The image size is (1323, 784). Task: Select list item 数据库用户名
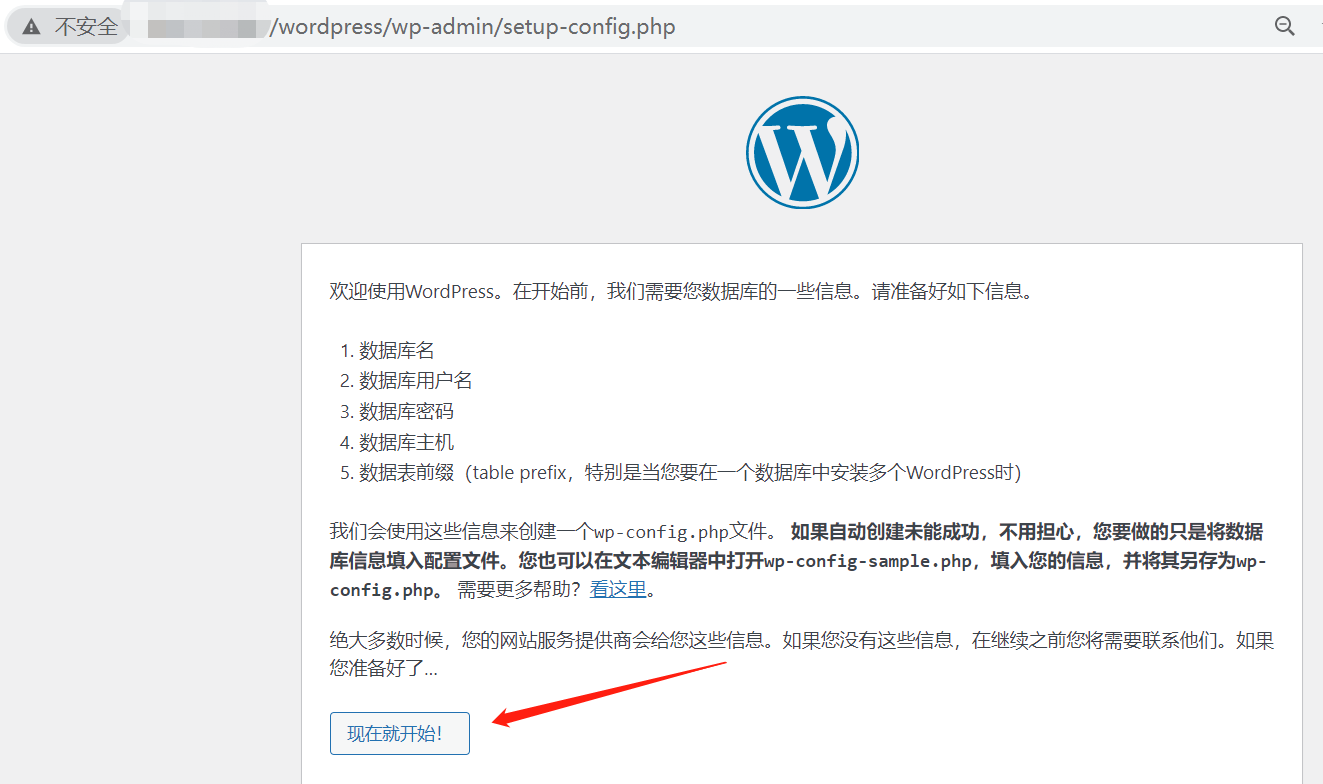(x=416, y=381)
